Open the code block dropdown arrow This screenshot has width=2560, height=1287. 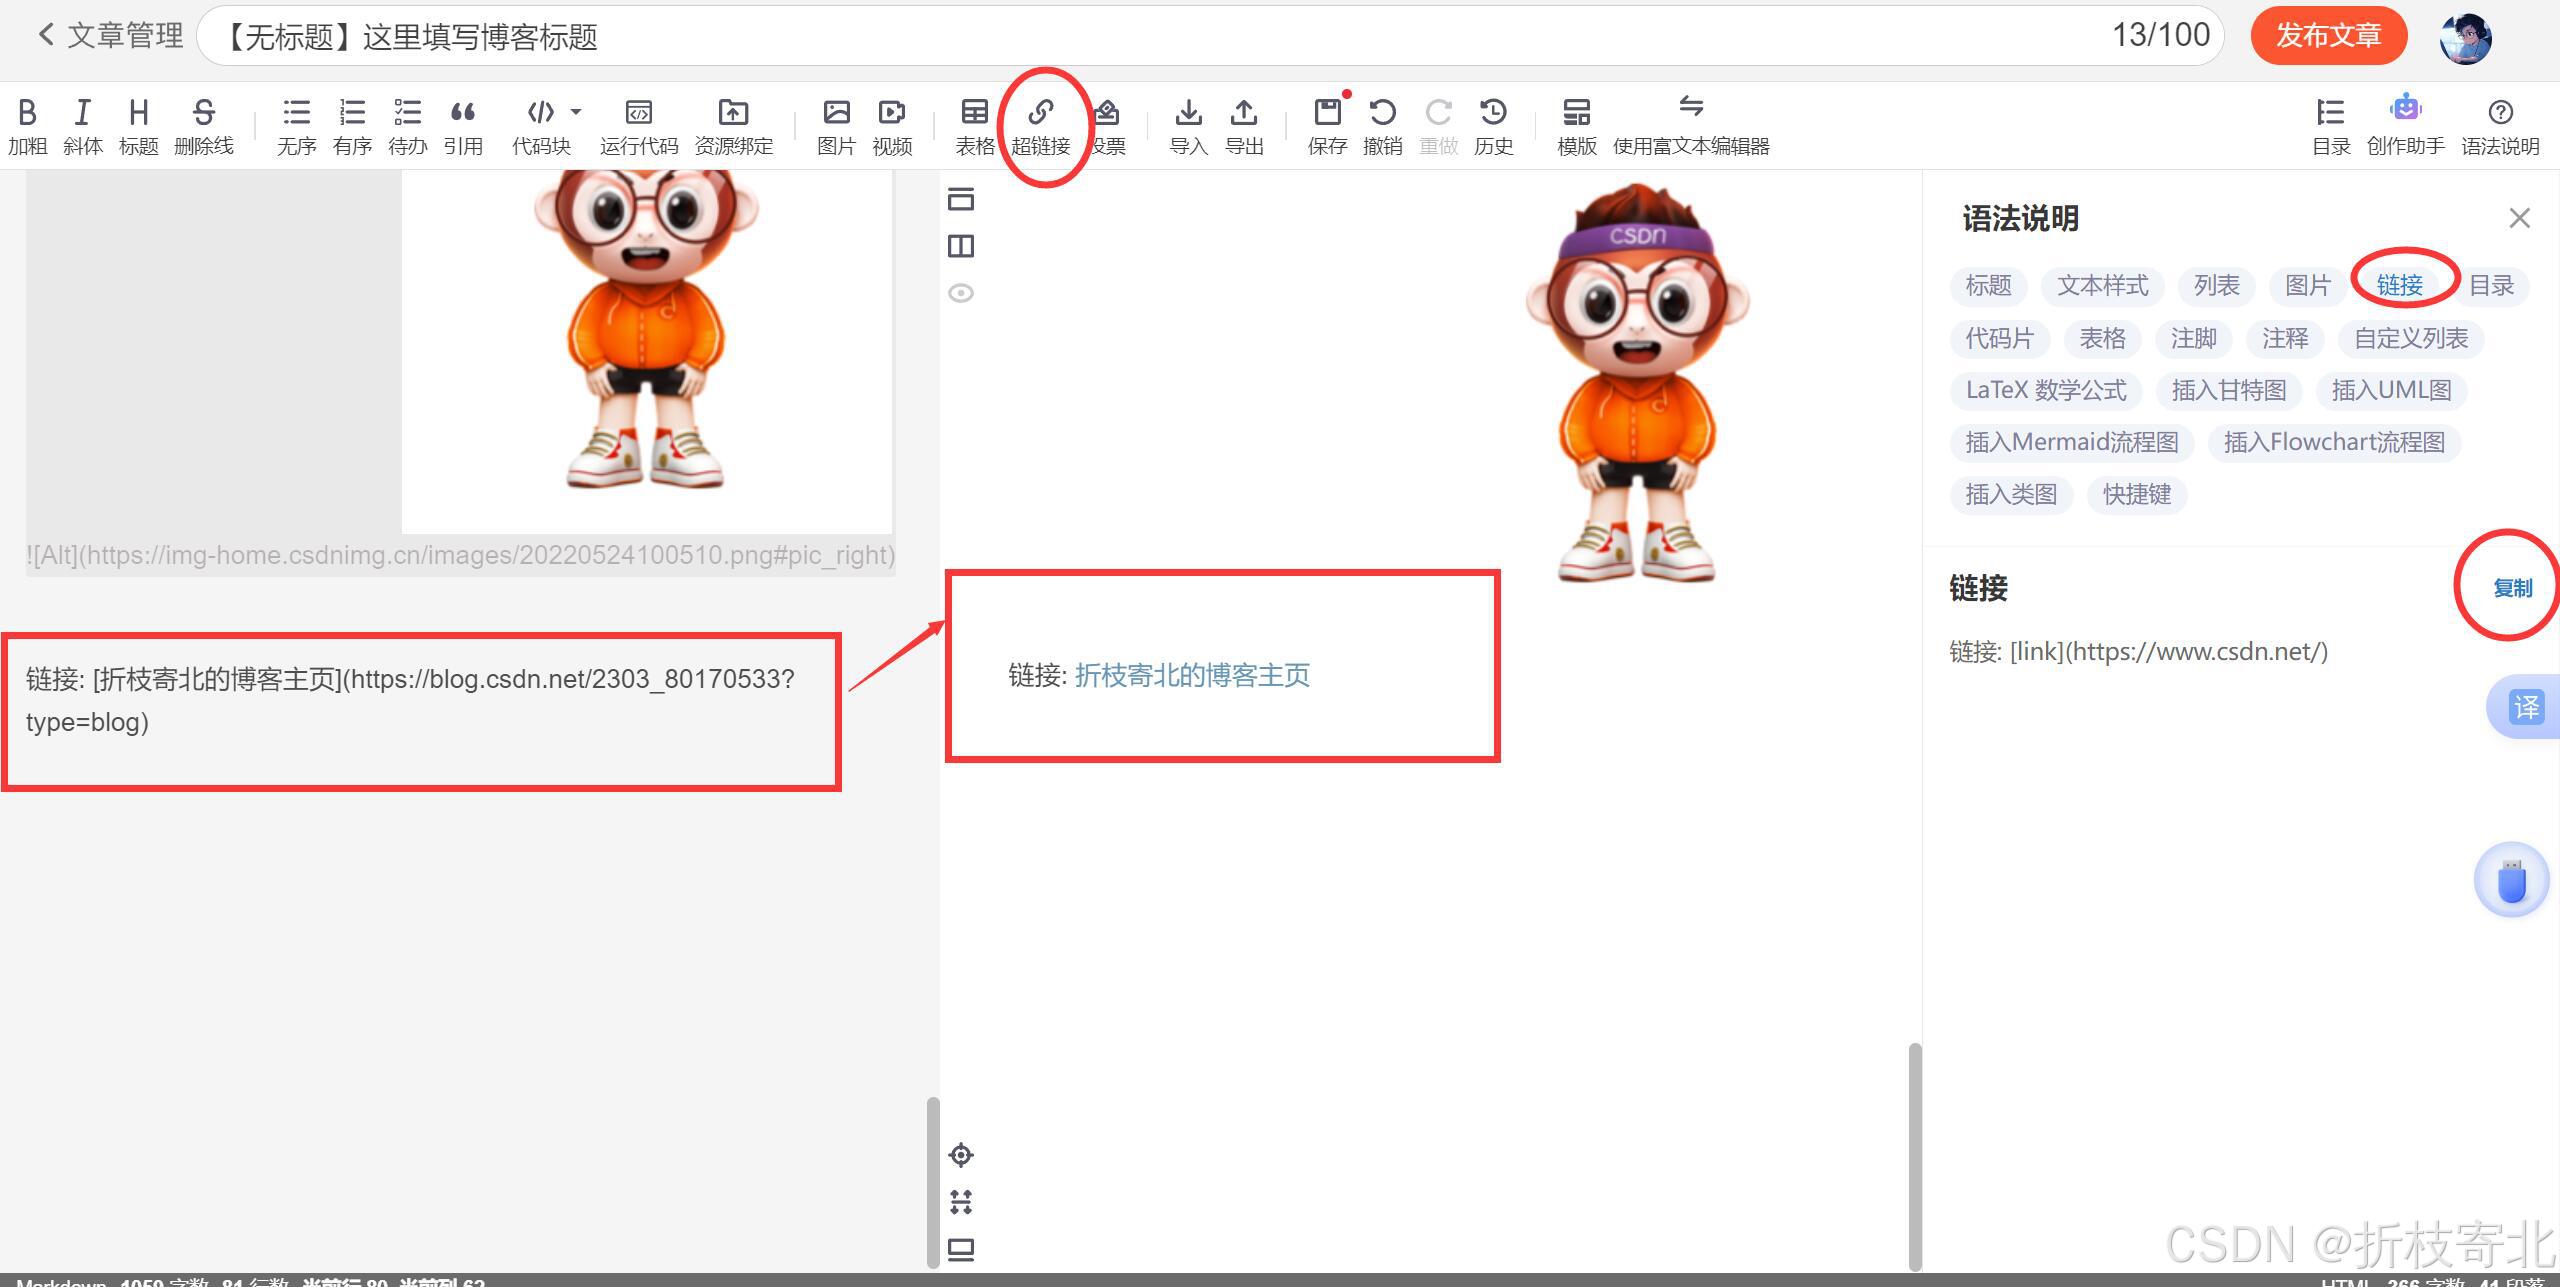tap(576, 111)
